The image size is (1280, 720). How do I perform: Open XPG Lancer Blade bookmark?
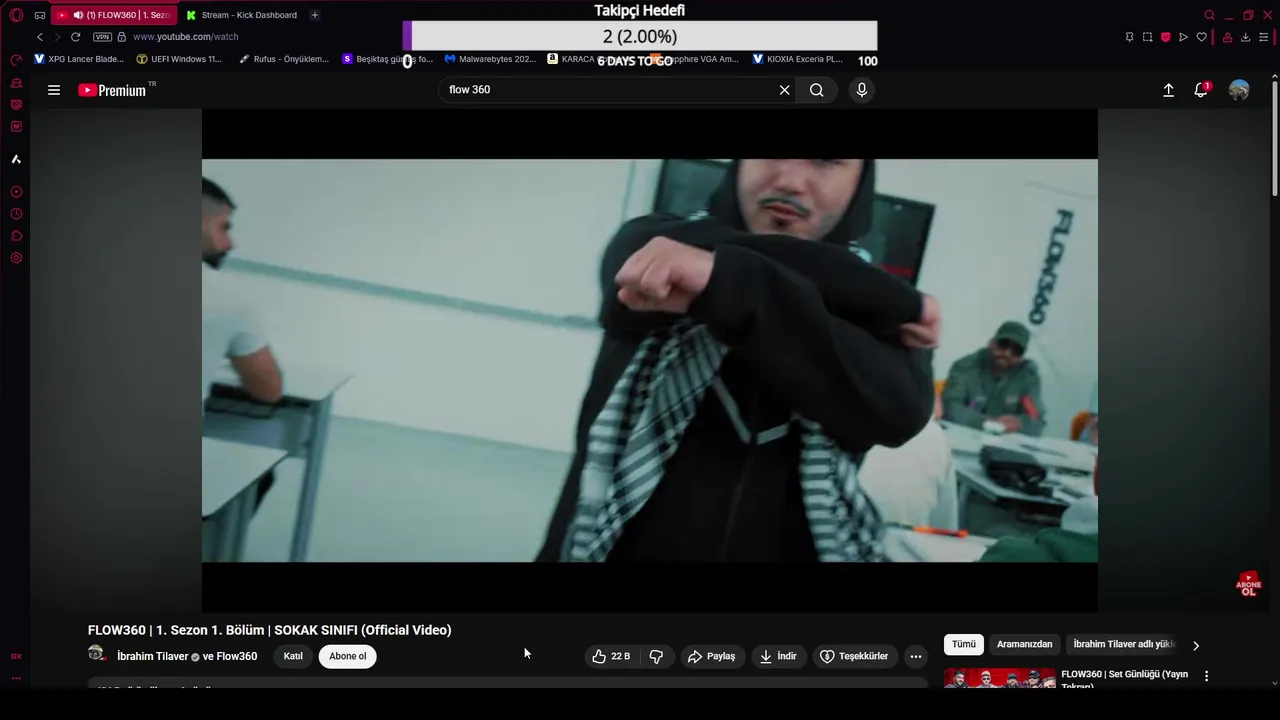pos(79,59)
